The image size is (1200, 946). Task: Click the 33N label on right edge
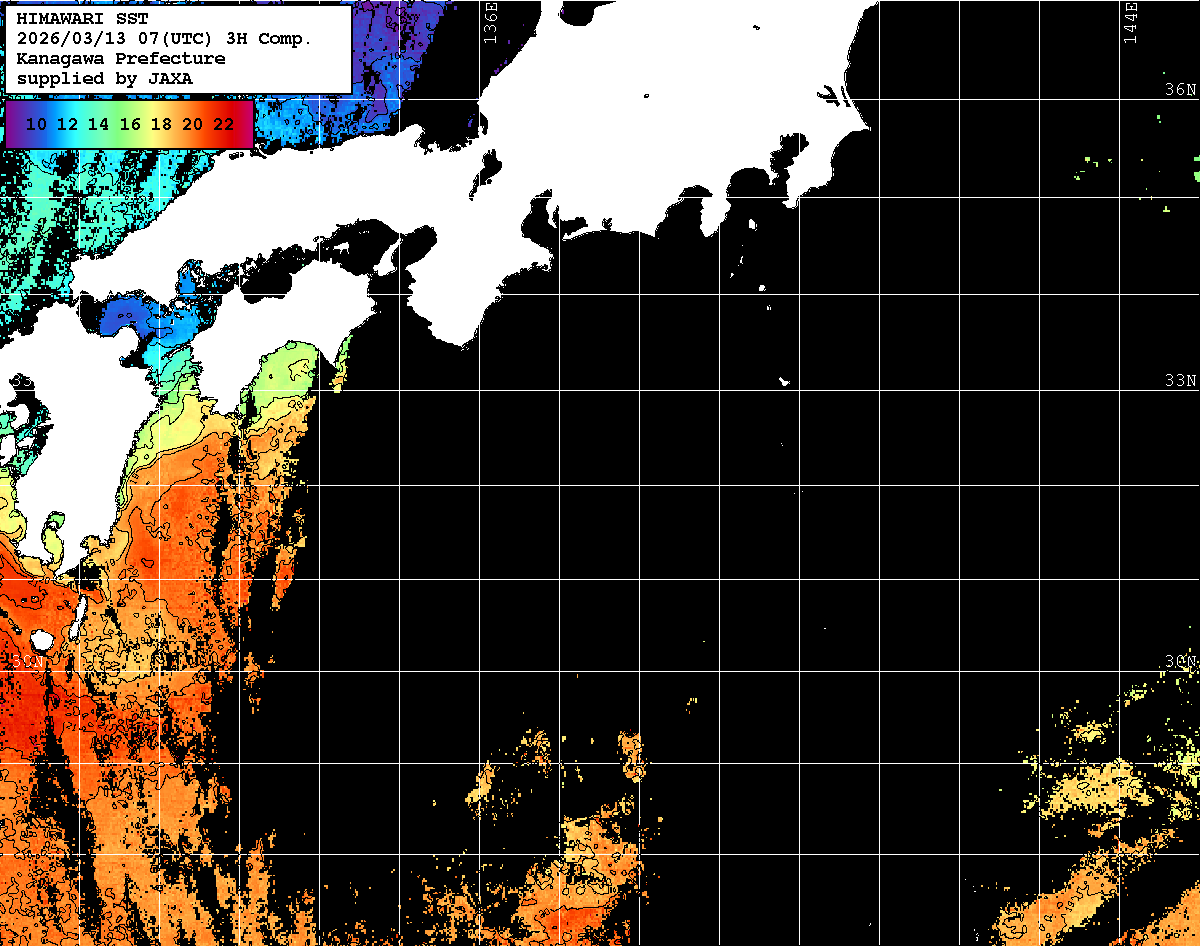point(1180,381)
